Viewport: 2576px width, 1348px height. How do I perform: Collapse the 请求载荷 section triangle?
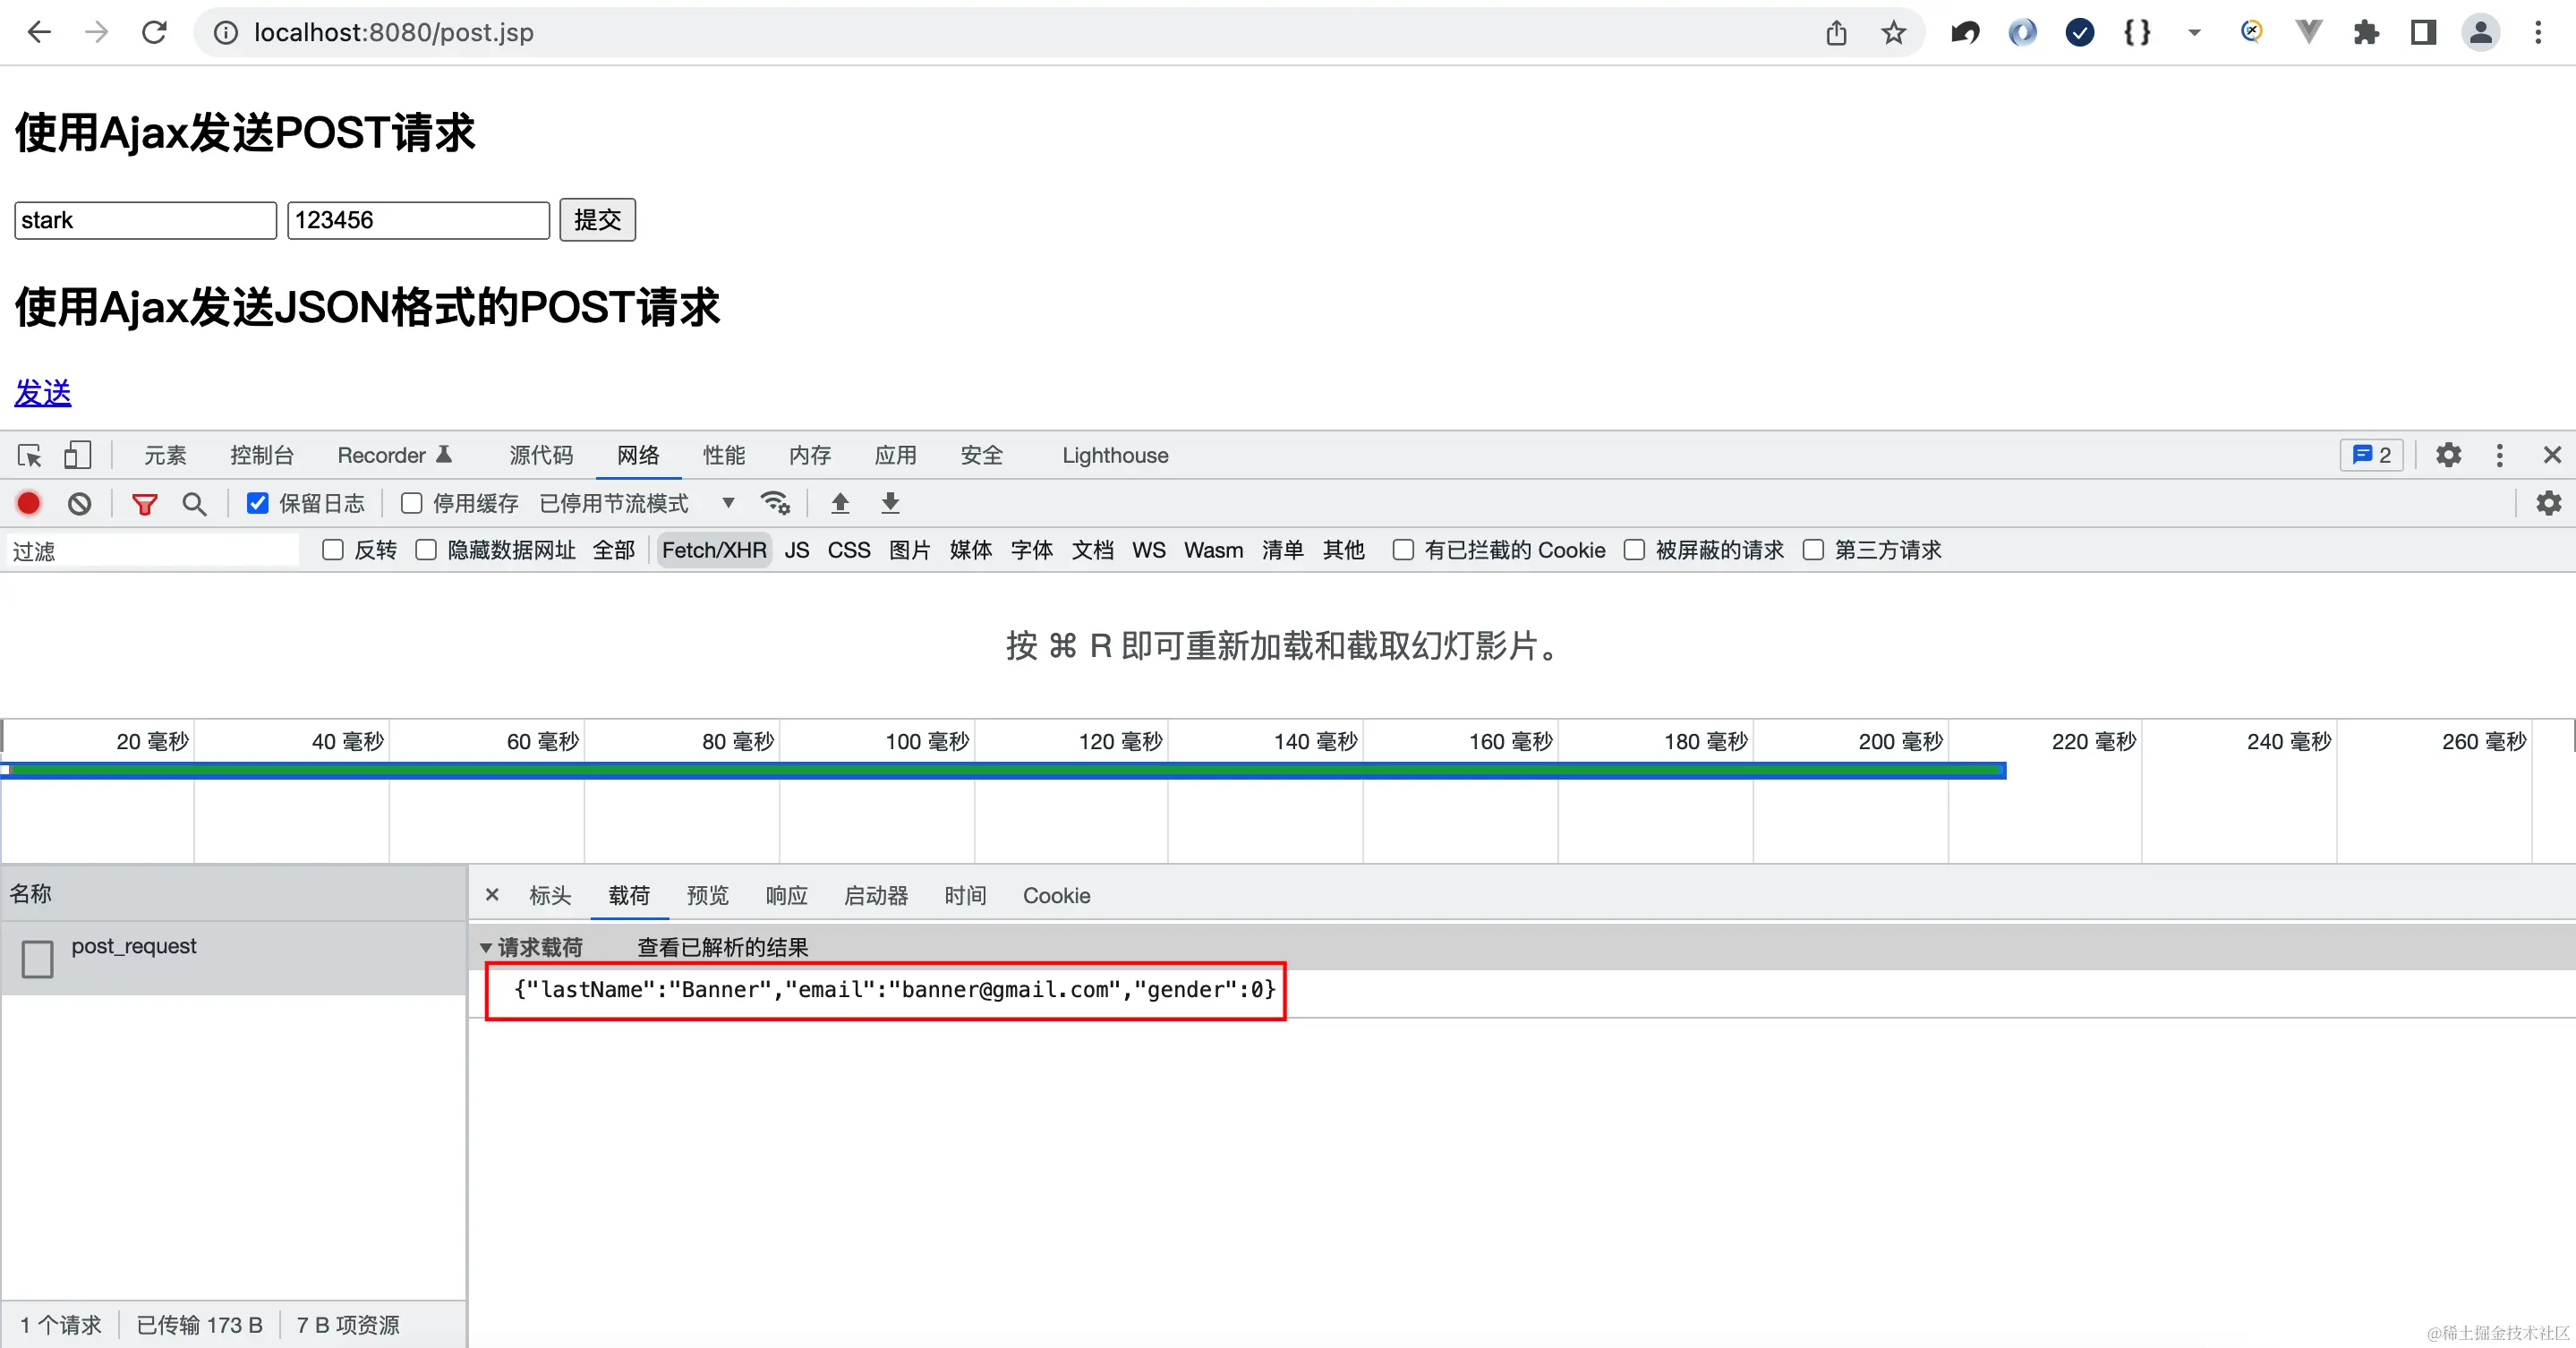pyautogui.click(x=486, y=947)
